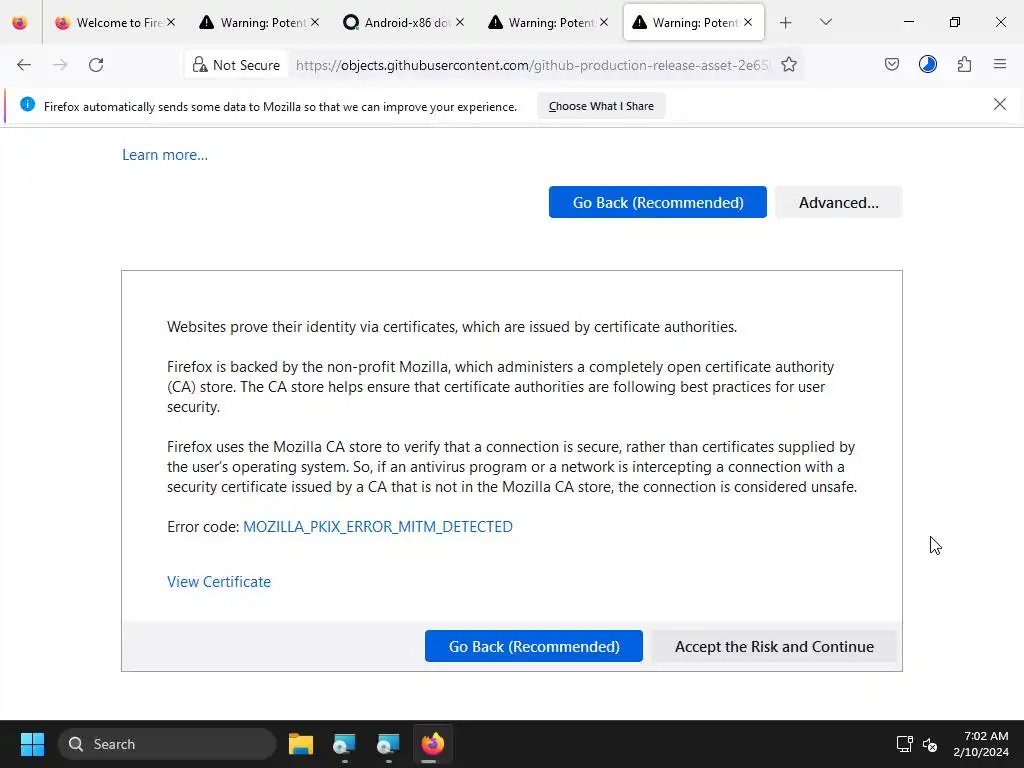Viewport: 1024px width, 768px height.
Task: Open first installer disc icon on taskbar
Action: point(344,744)
